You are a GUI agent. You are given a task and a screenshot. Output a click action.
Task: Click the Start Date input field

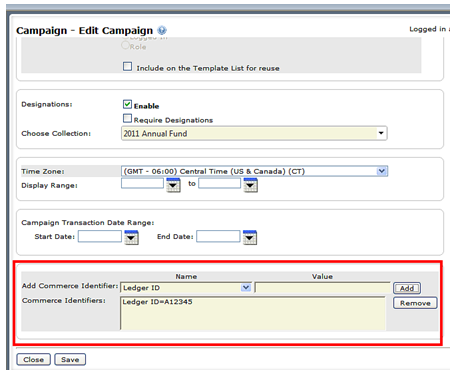click(100, 236)
